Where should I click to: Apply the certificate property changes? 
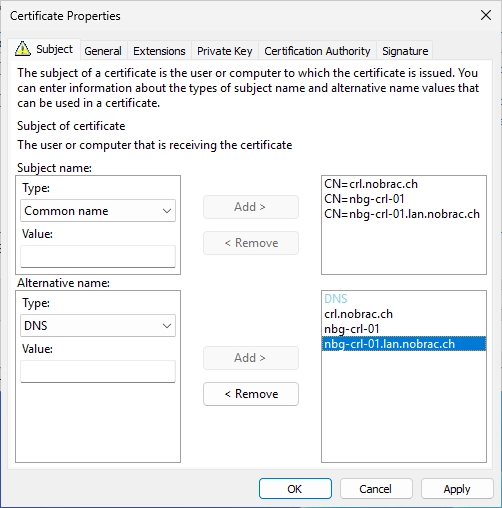click(x=457, y=489)
